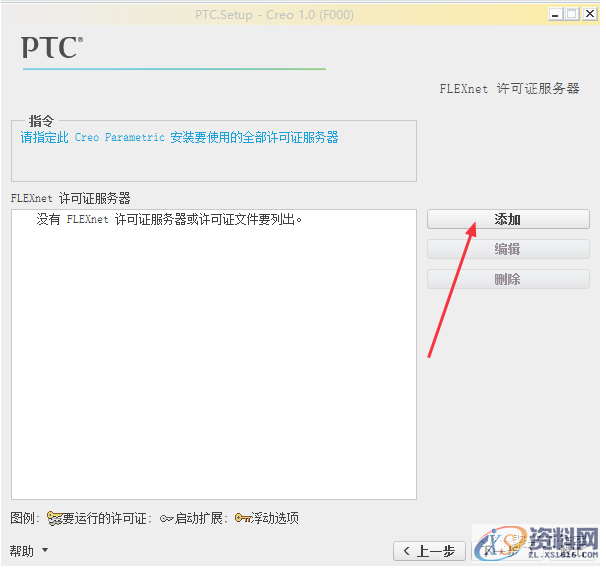Click the PTC logo
606x568 pixels.
click(52, 47)
